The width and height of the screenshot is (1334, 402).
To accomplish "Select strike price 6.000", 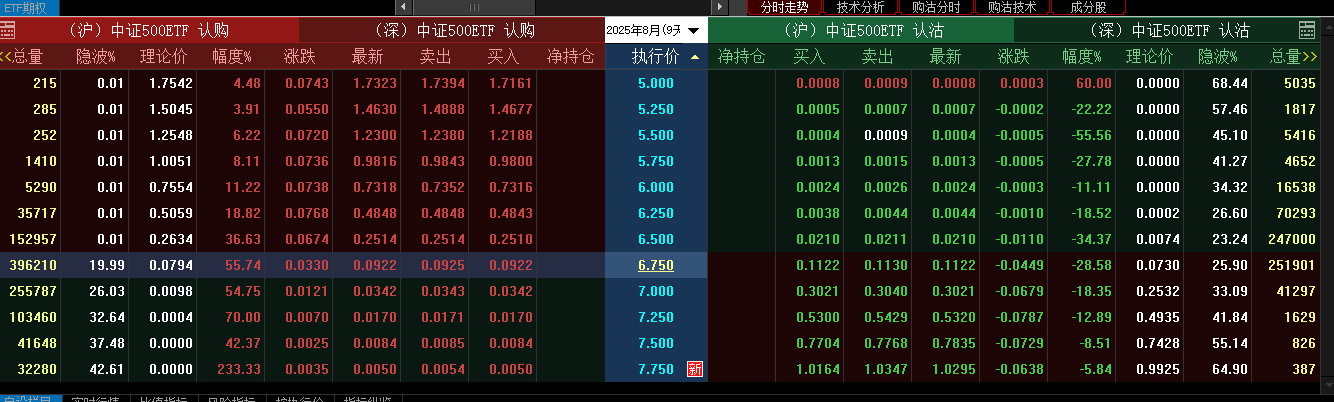I will click(x=655, y=187).
